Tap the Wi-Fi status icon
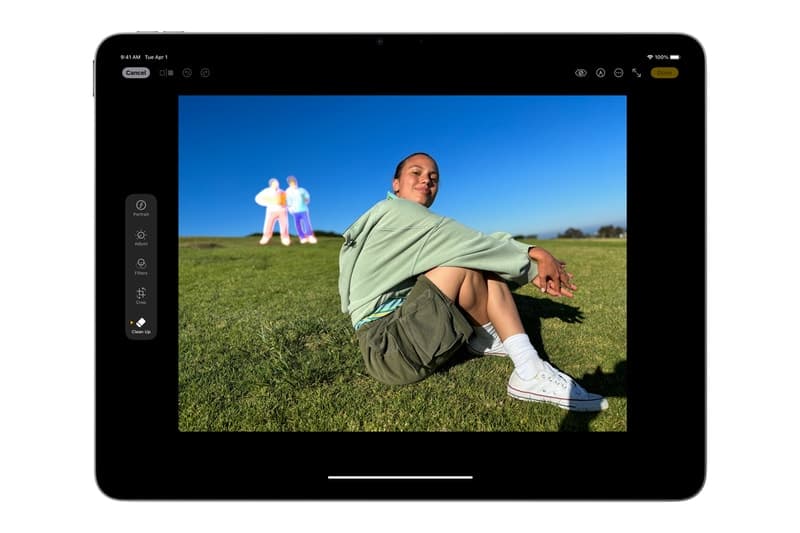Viewport: 800px width, 533px height. point(650,57)
